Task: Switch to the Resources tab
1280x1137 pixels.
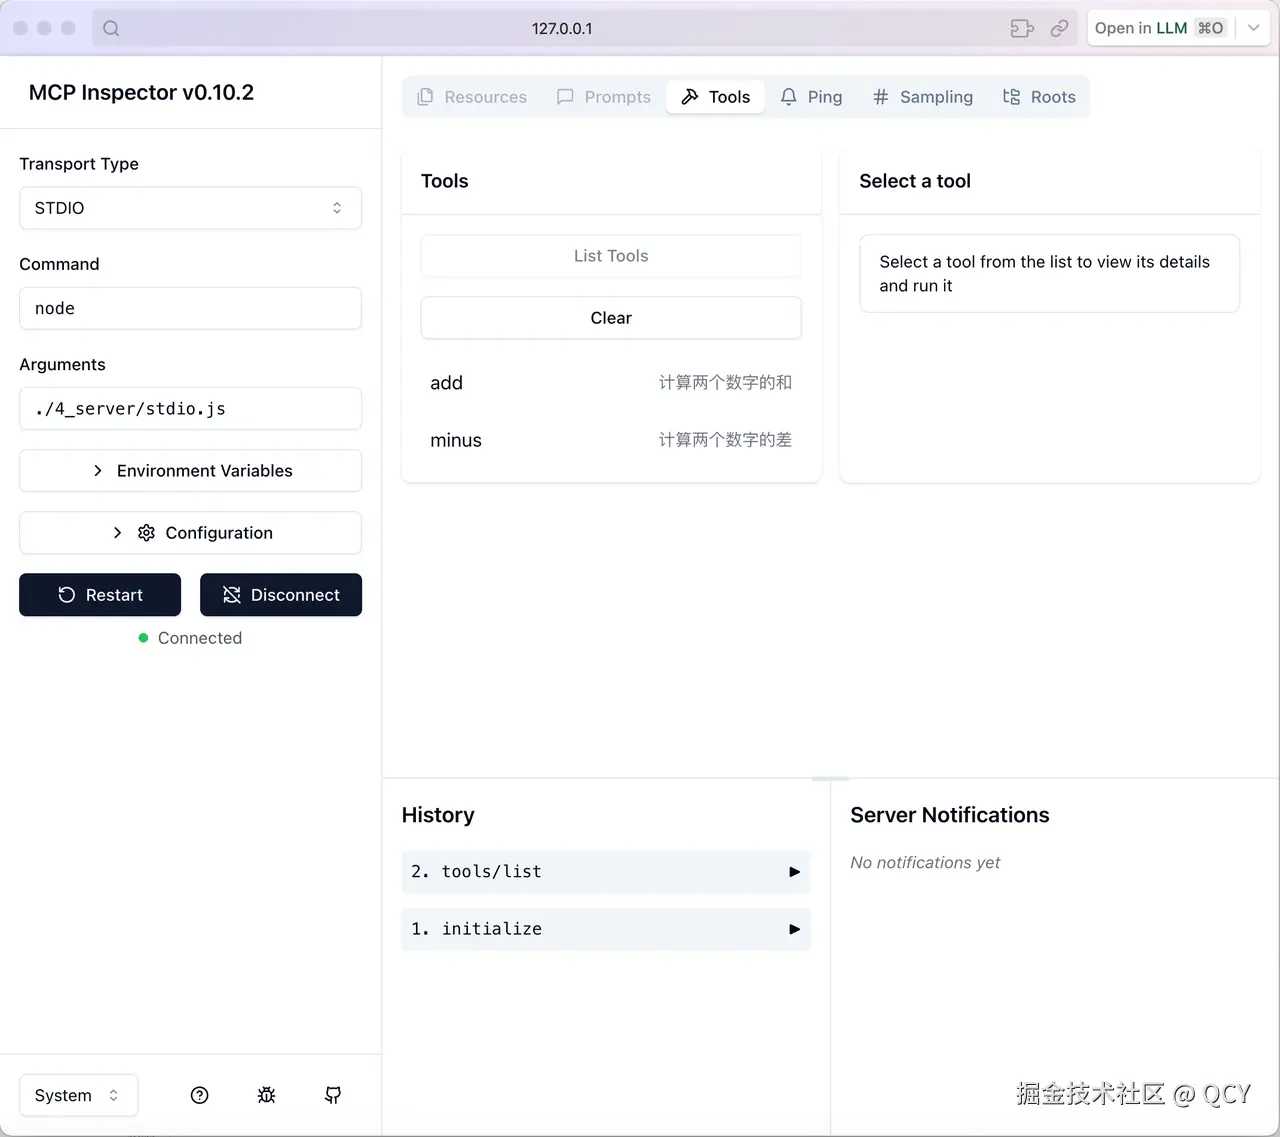Action: [x=472, y=97]
